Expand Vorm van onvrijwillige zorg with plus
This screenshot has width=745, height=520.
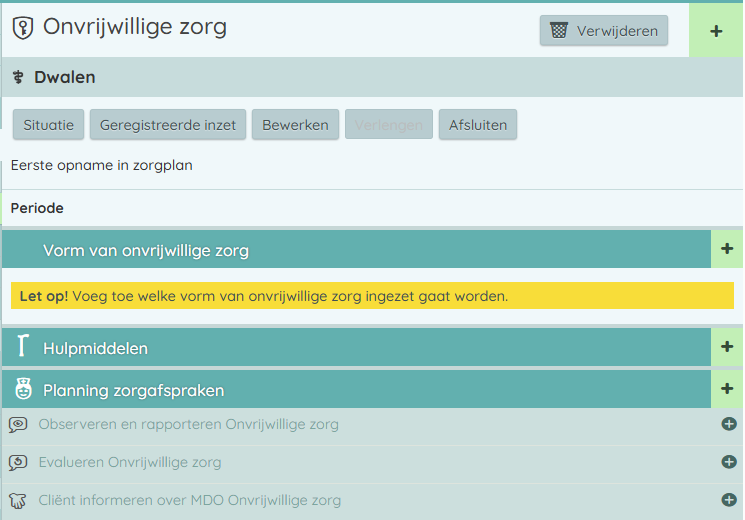(x=727, y=249)
